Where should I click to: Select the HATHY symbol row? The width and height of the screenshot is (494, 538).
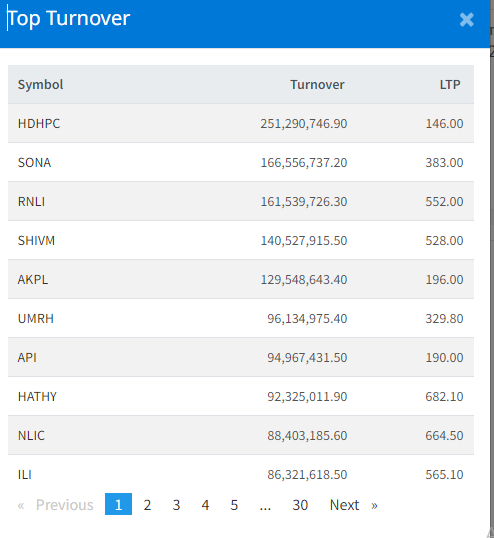point(241,396)
